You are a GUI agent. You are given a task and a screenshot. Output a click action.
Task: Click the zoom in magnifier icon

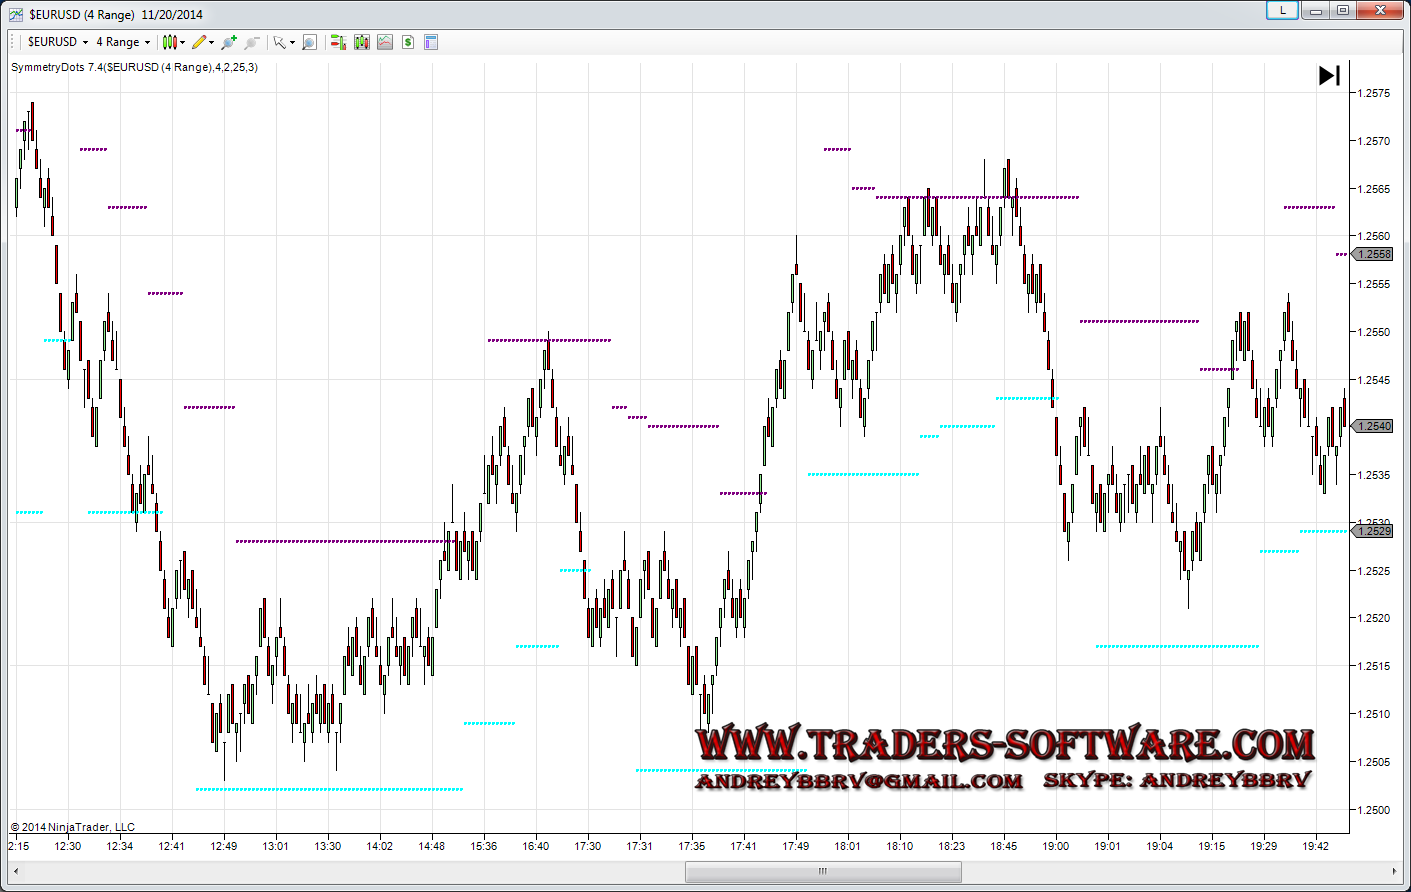[229, 42]
